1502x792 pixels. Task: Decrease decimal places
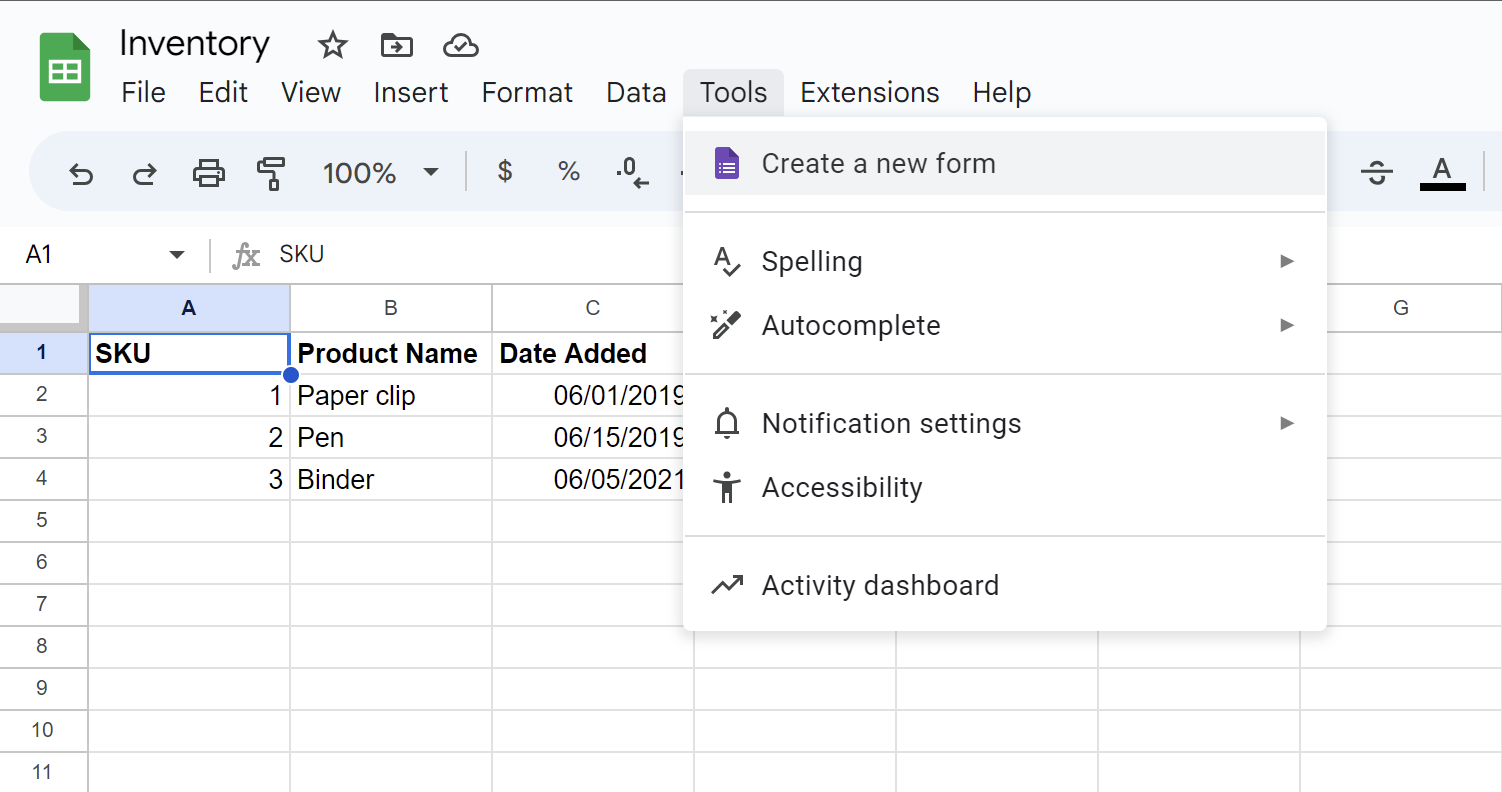point(632,172)
